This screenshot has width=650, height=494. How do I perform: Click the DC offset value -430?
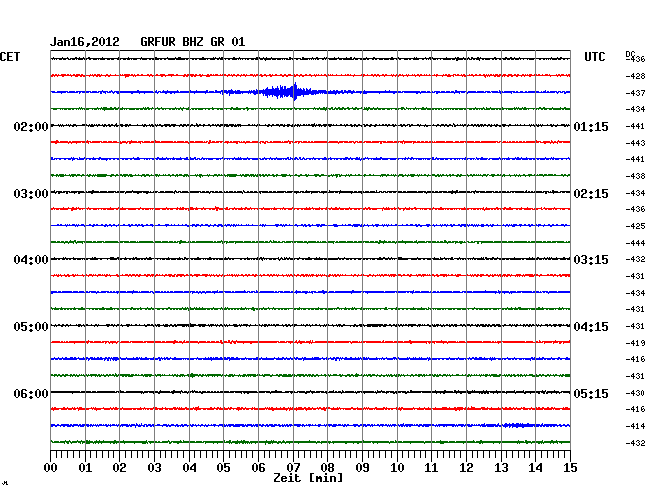click(635, 393)
